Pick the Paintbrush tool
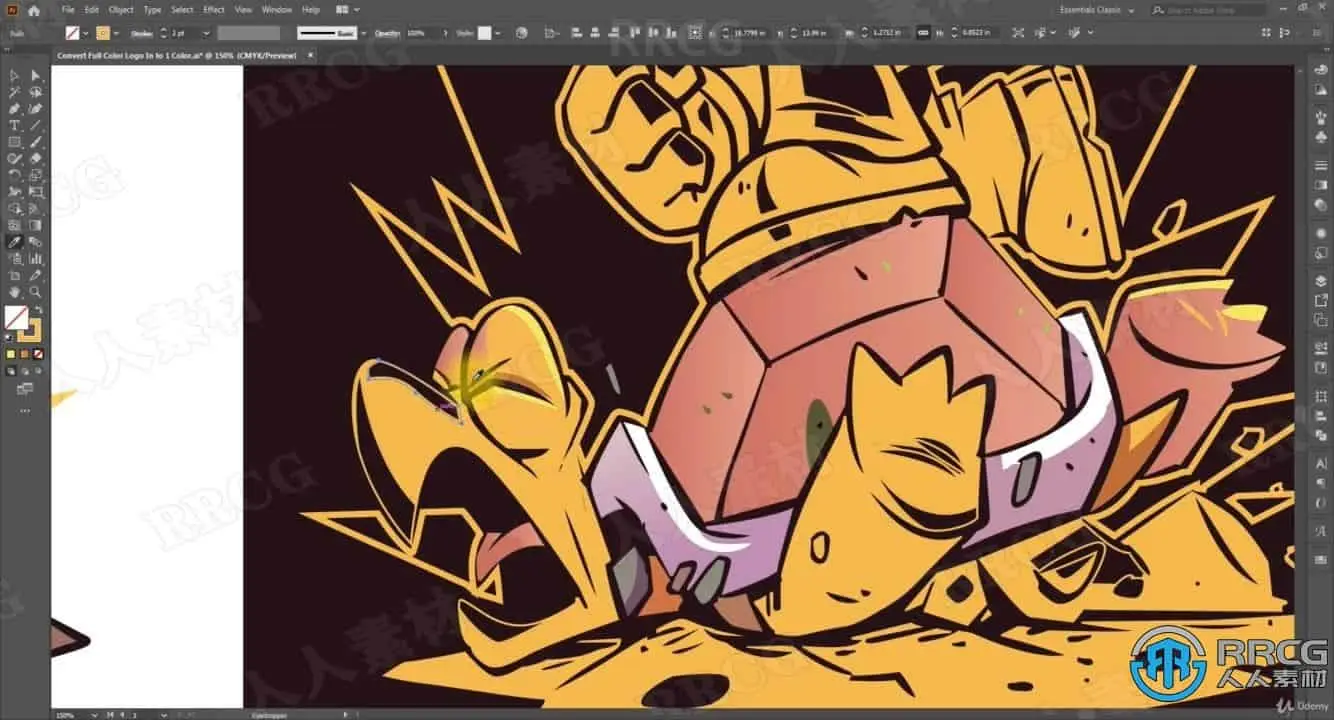 [36, 142]
